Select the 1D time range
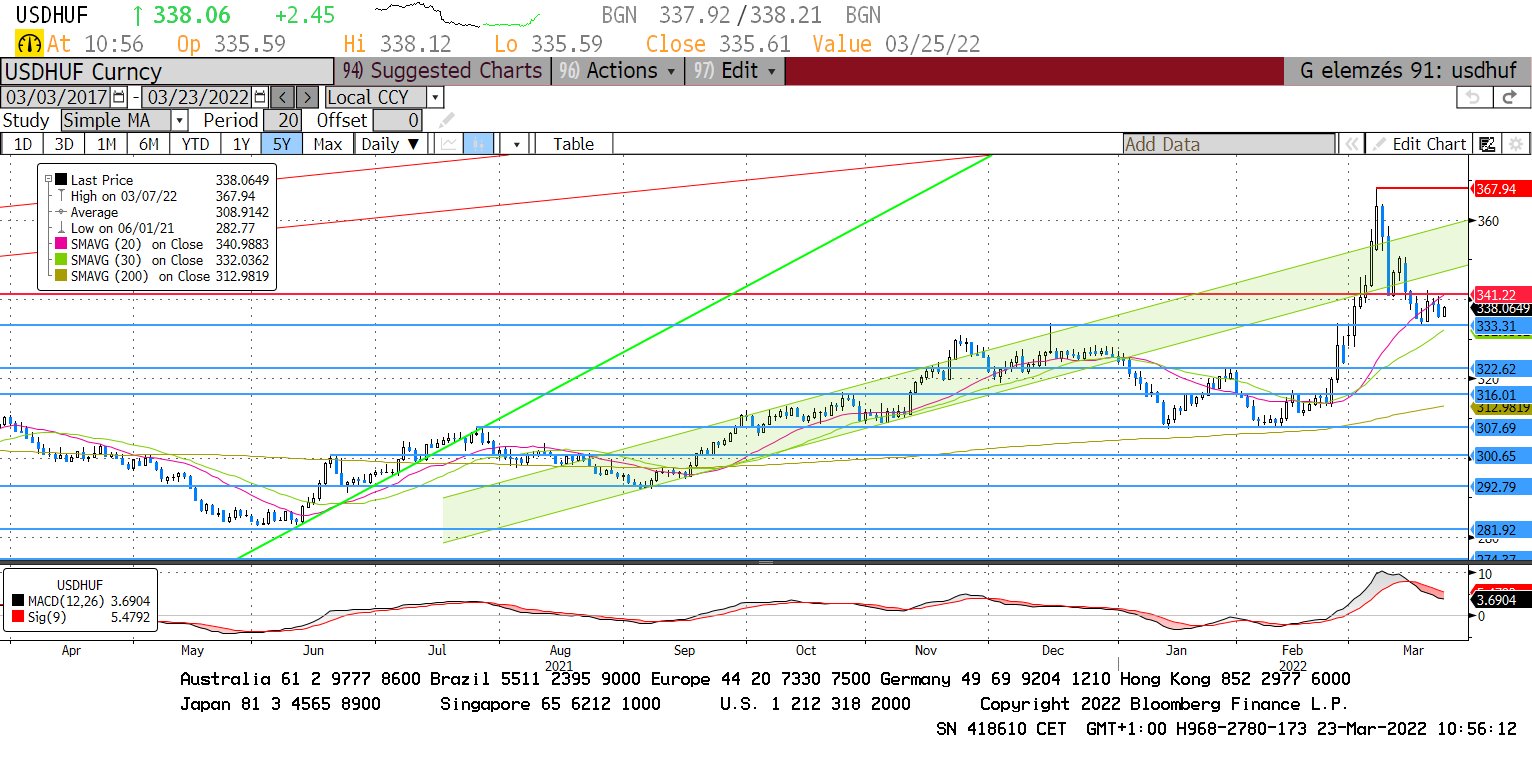The height and width of the screenshot is (758, 1532). point(21,144)
